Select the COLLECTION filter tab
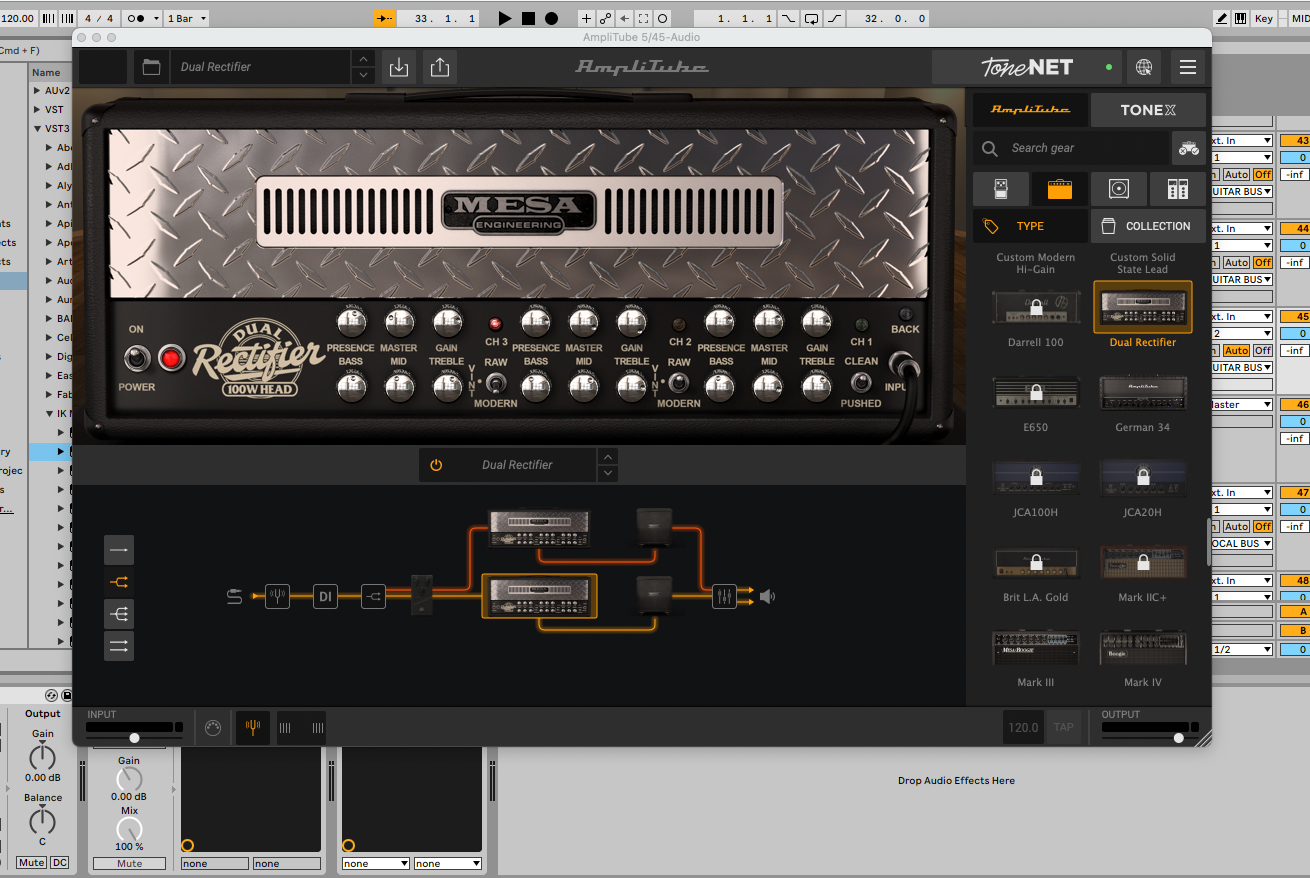The height and width of the screenshot is (878, 1310). point(1148,226)
